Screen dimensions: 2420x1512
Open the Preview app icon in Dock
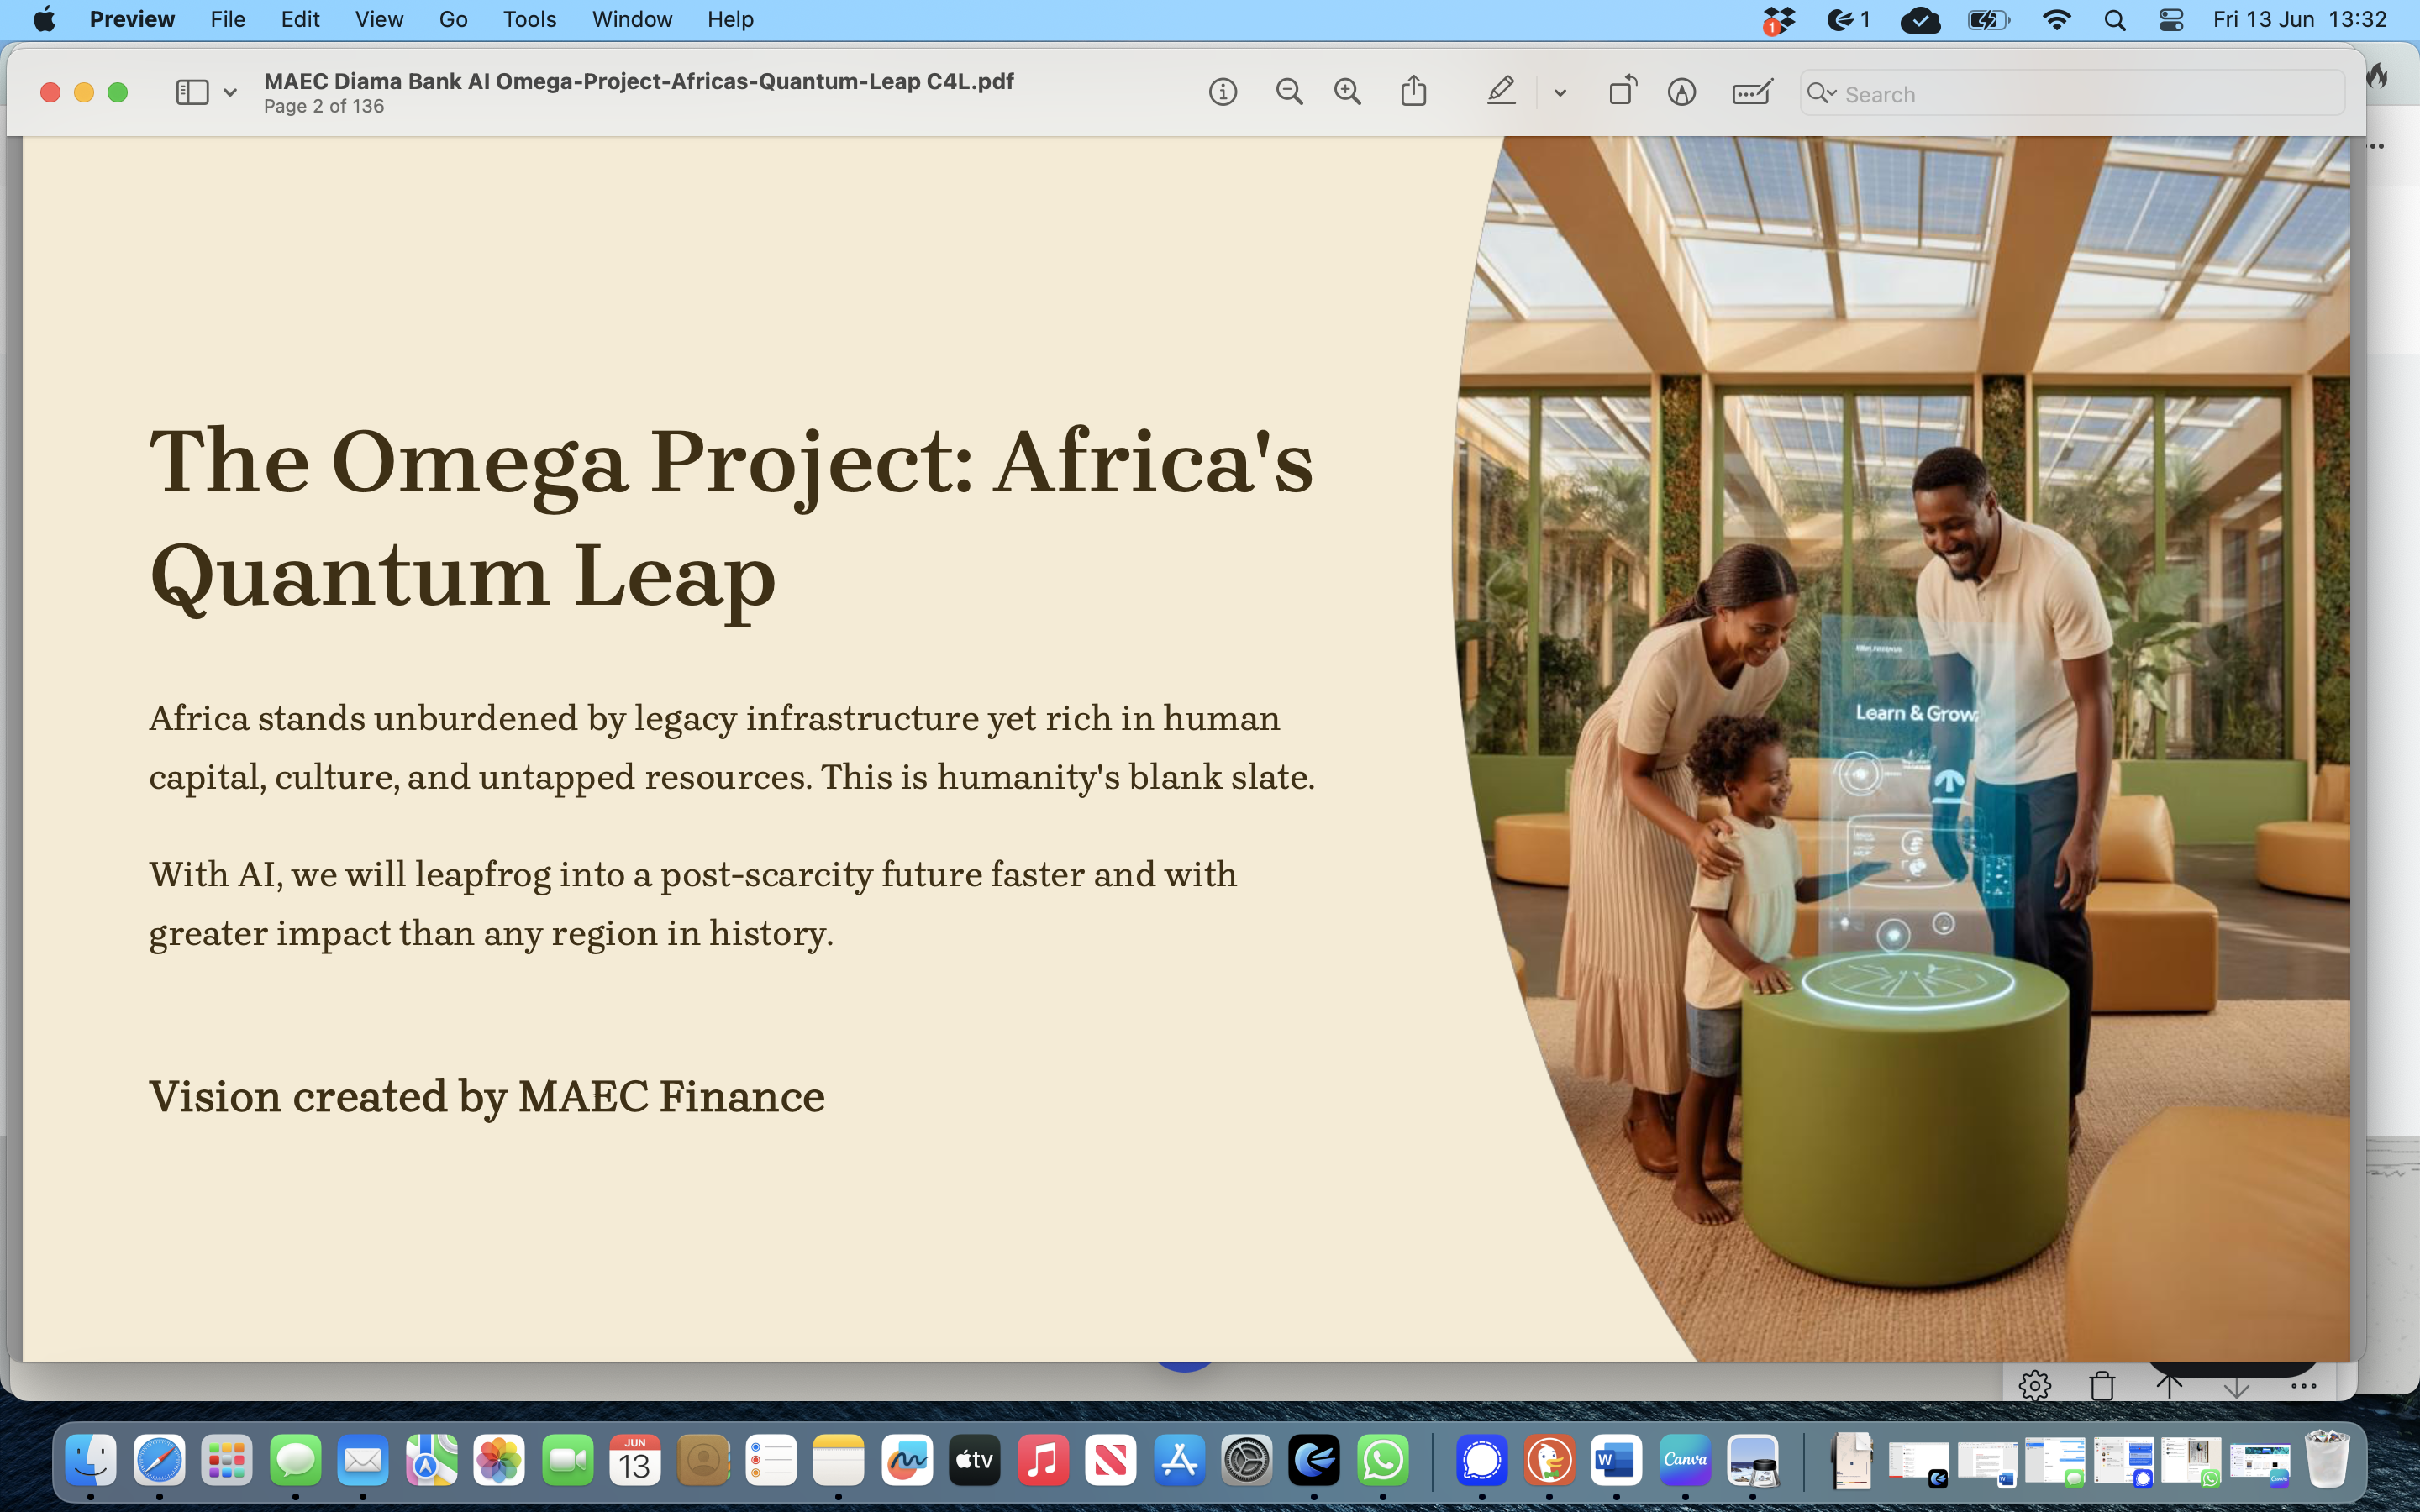(x=1752, y=1460)
